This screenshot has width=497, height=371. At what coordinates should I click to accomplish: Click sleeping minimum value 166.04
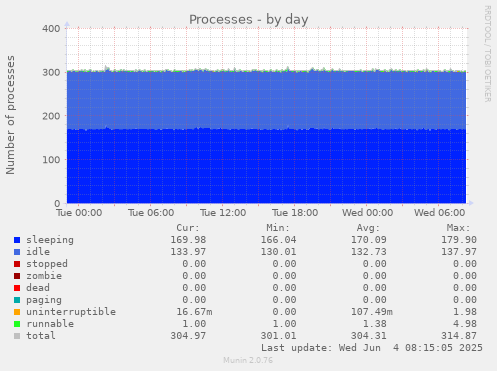278,240
